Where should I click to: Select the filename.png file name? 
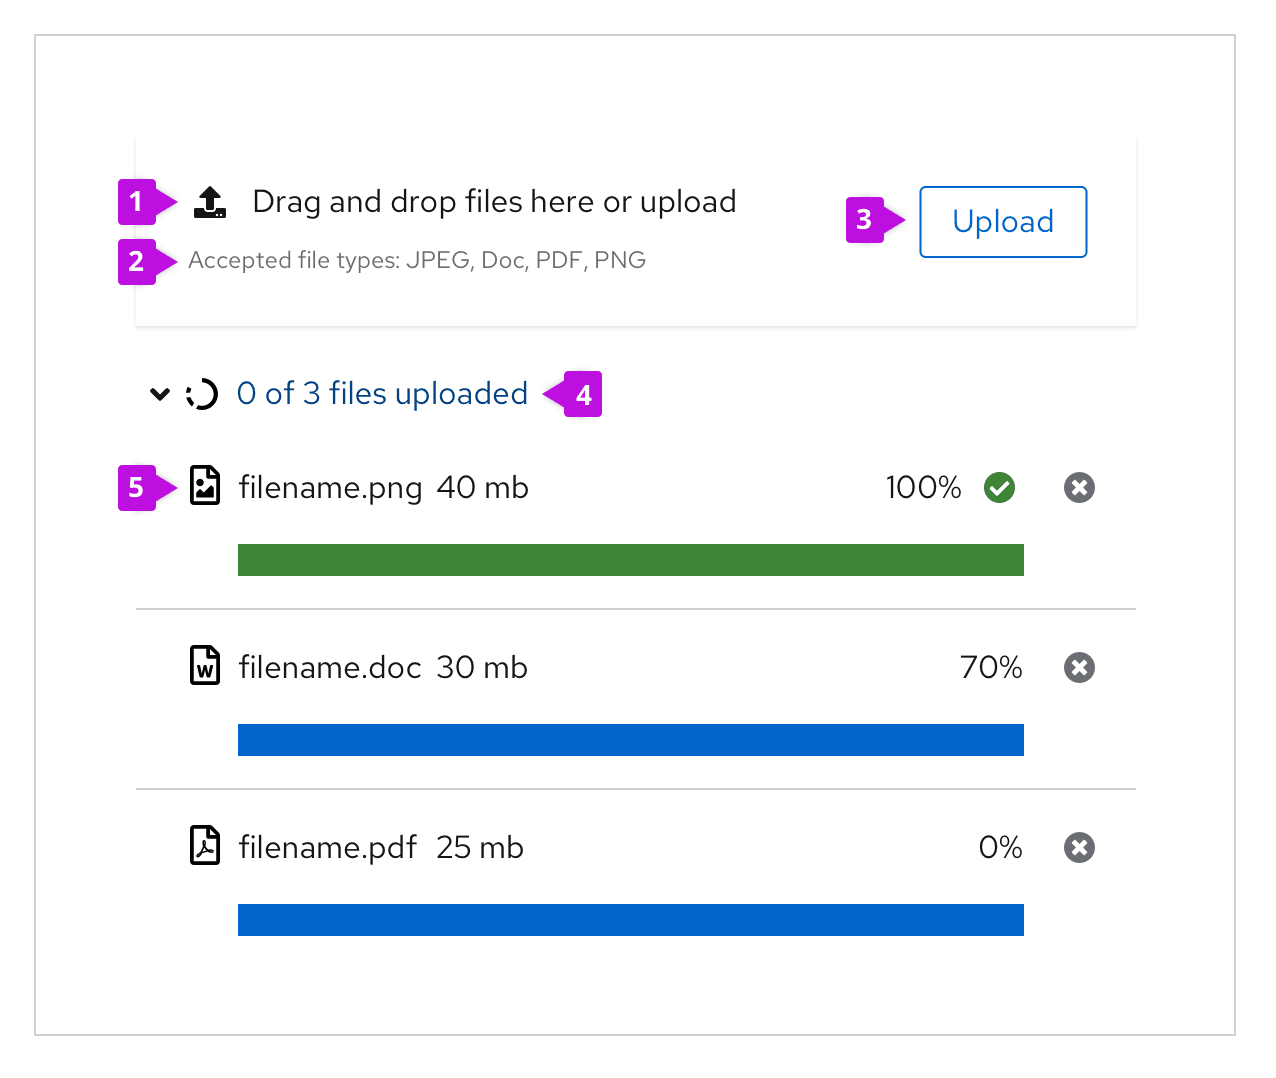coord(330,488)
